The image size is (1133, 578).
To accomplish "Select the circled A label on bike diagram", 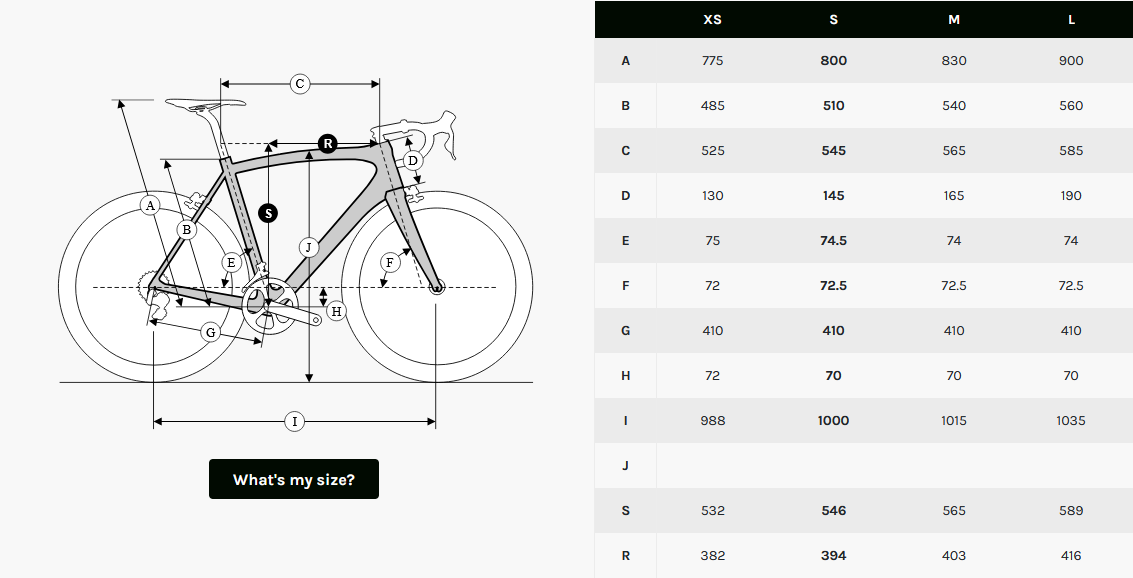I will click(150, 206).
